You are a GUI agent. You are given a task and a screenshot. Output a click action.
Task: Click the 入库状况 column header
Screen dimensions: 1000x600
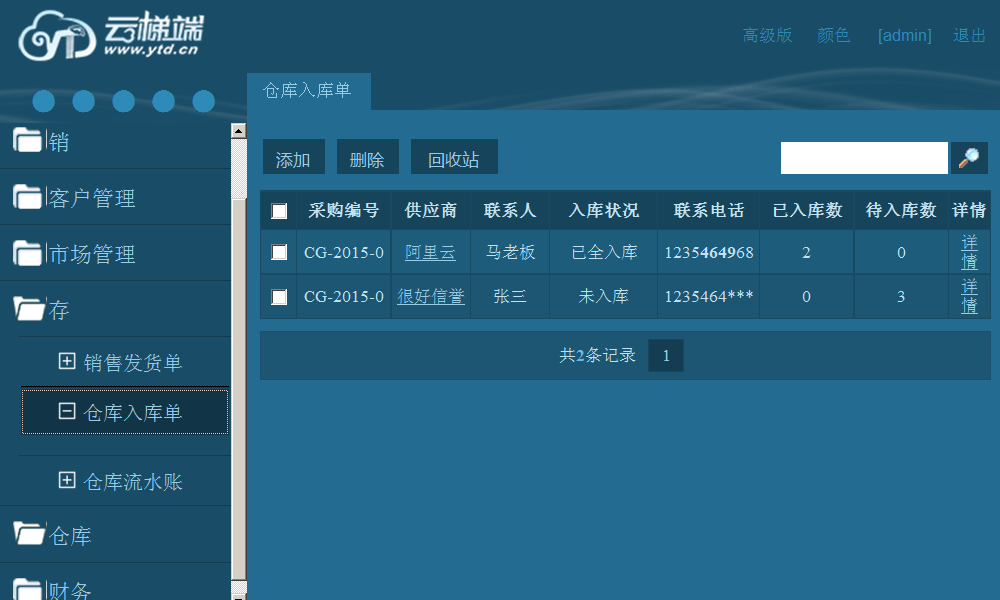click(603, 210)
